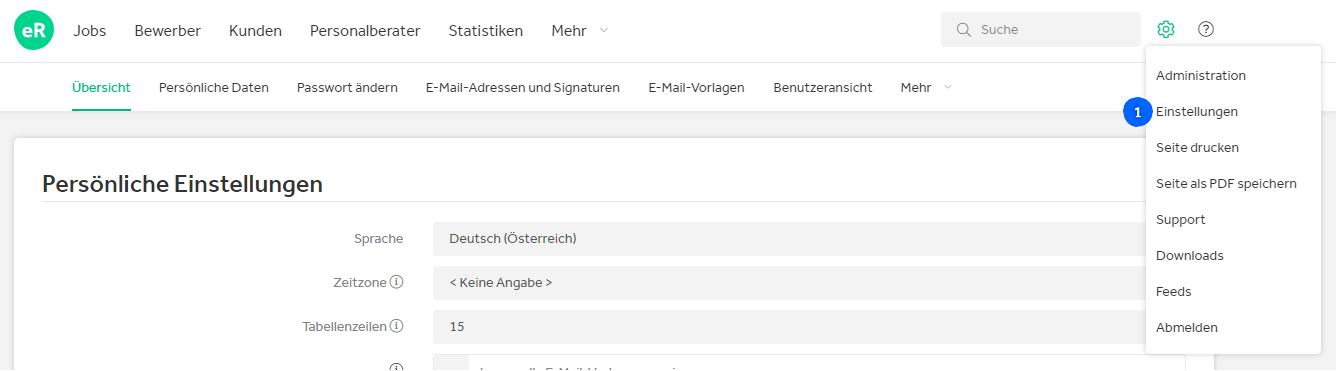This screenshot has height=371, width=1336.
Task: Choose Abmelden in the dropdown menu
Action: 1187,328
